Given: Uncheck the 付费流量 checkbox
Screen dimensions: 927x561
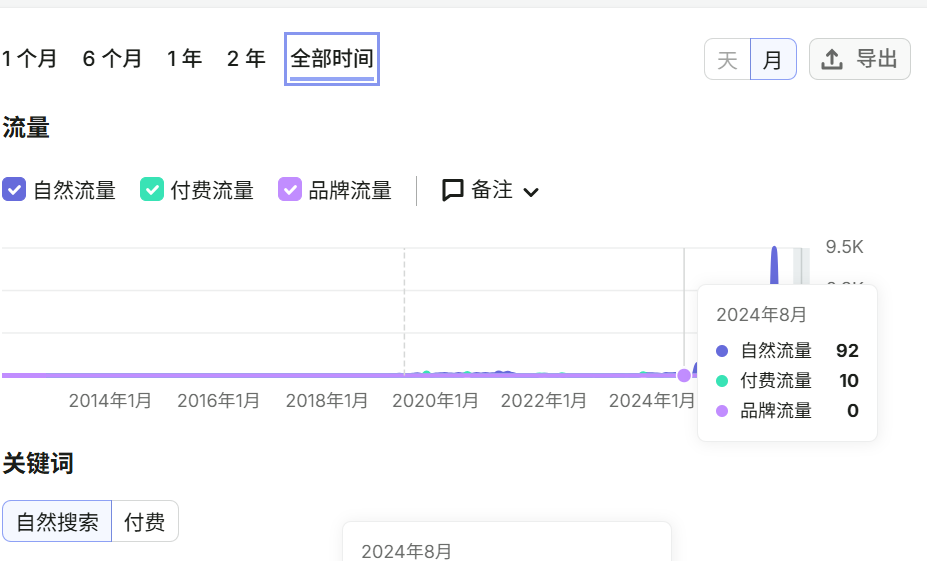Looking at the screenshot, I should click(x=152, y=190).
